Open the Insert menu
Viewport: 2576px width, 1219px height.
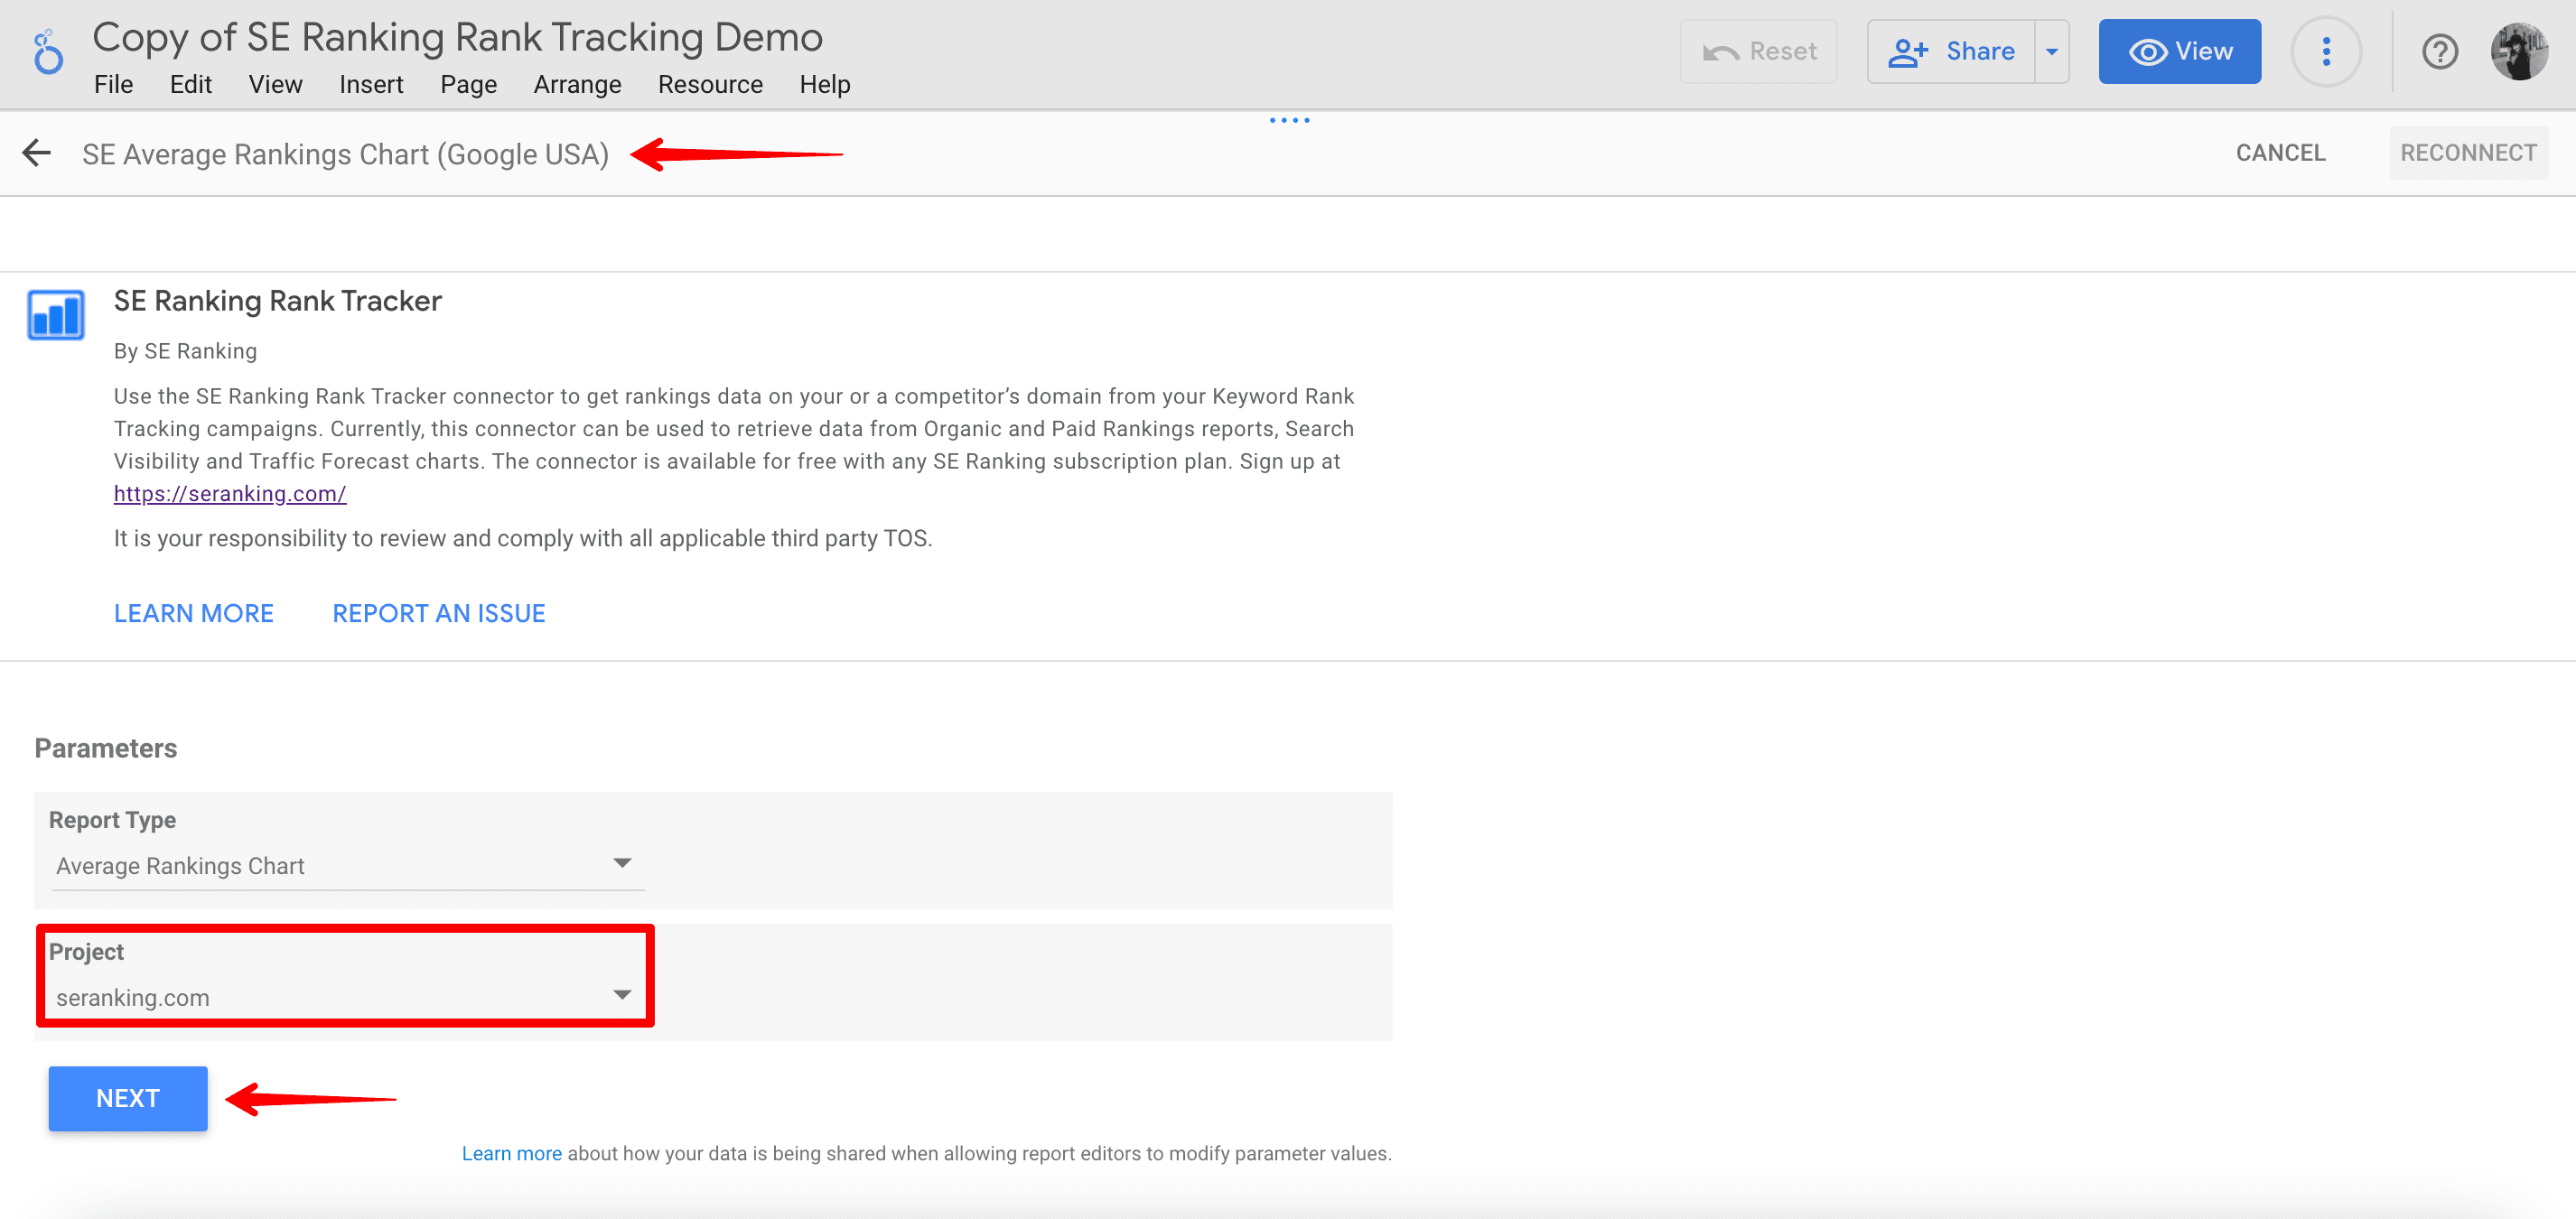click(371, 85)
